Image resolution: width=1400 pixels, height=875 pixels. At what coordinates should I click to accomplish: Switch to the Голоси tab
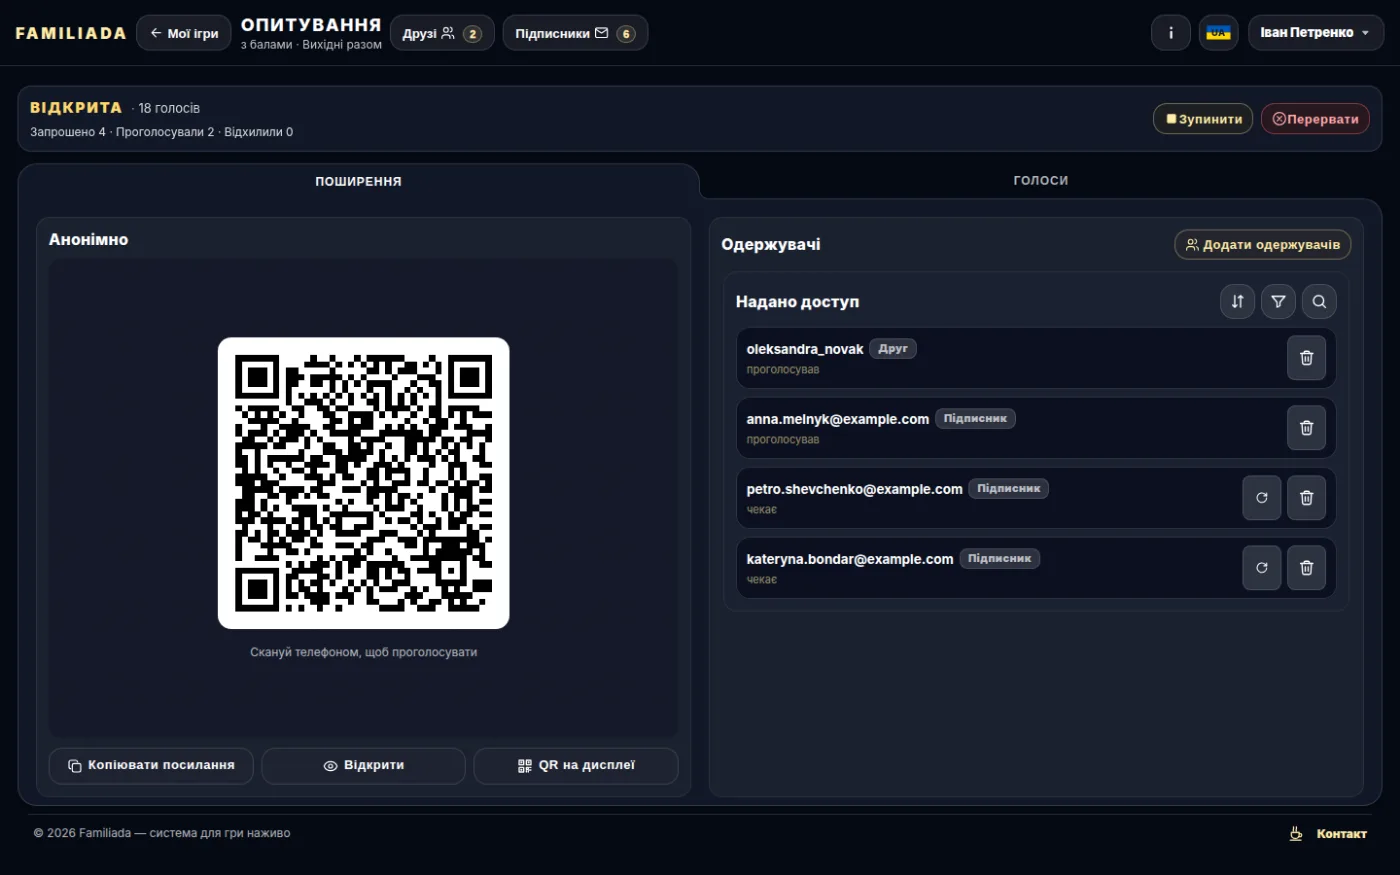coord(1041,181)
